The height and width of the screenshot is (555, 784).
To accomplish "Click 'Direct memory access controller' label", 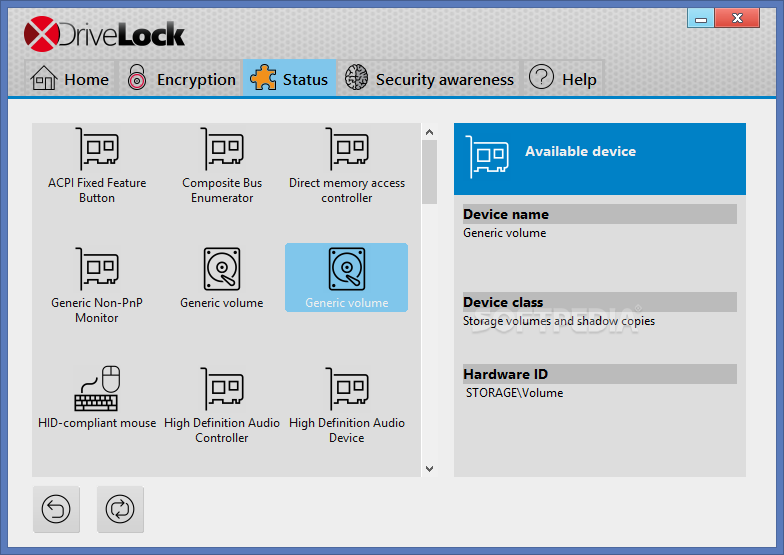I will 347,190.
